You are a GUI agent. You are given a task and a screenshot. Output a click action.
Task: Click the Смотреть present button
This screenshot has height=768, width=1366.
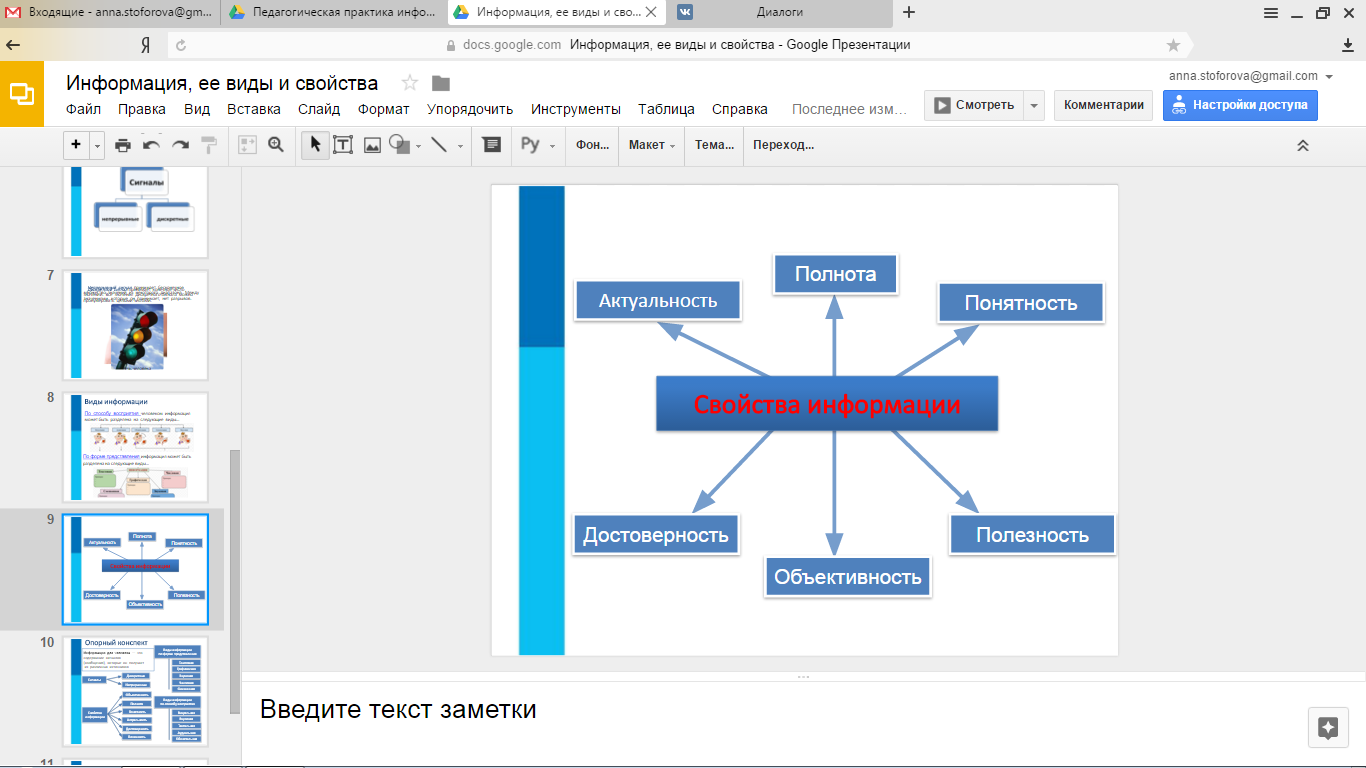click(974, 105)
